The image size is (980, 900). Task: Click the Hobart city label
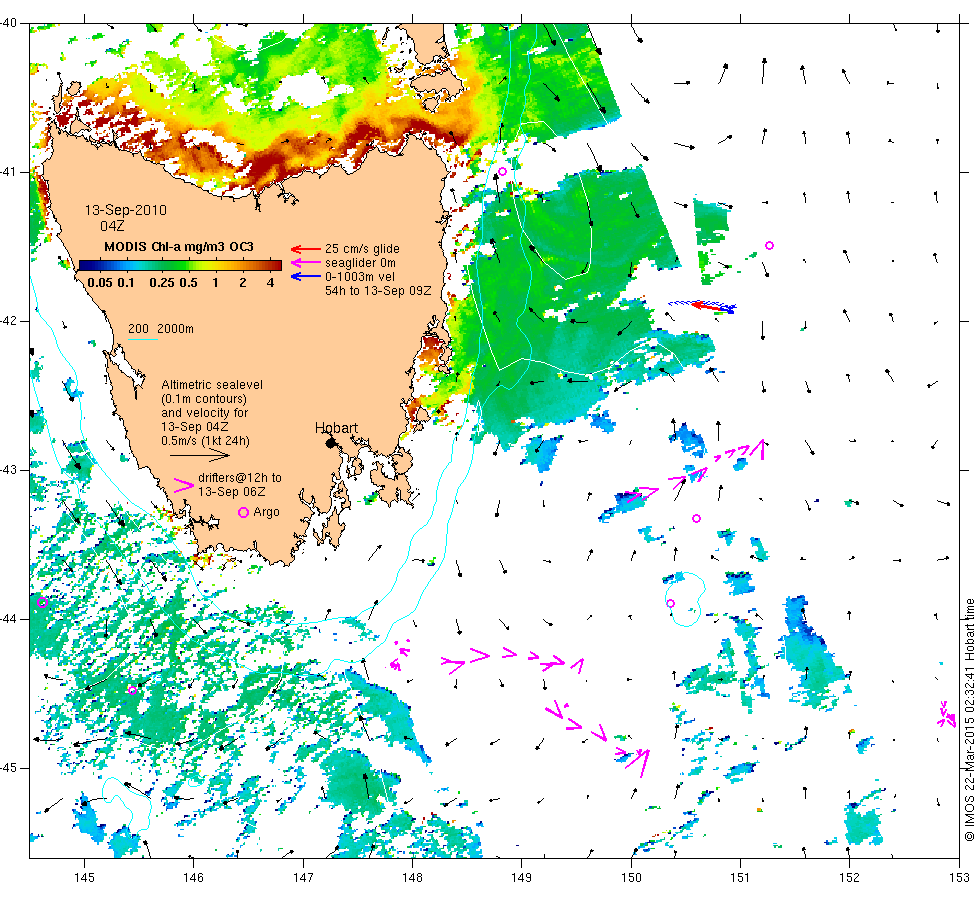pos(336,428)
